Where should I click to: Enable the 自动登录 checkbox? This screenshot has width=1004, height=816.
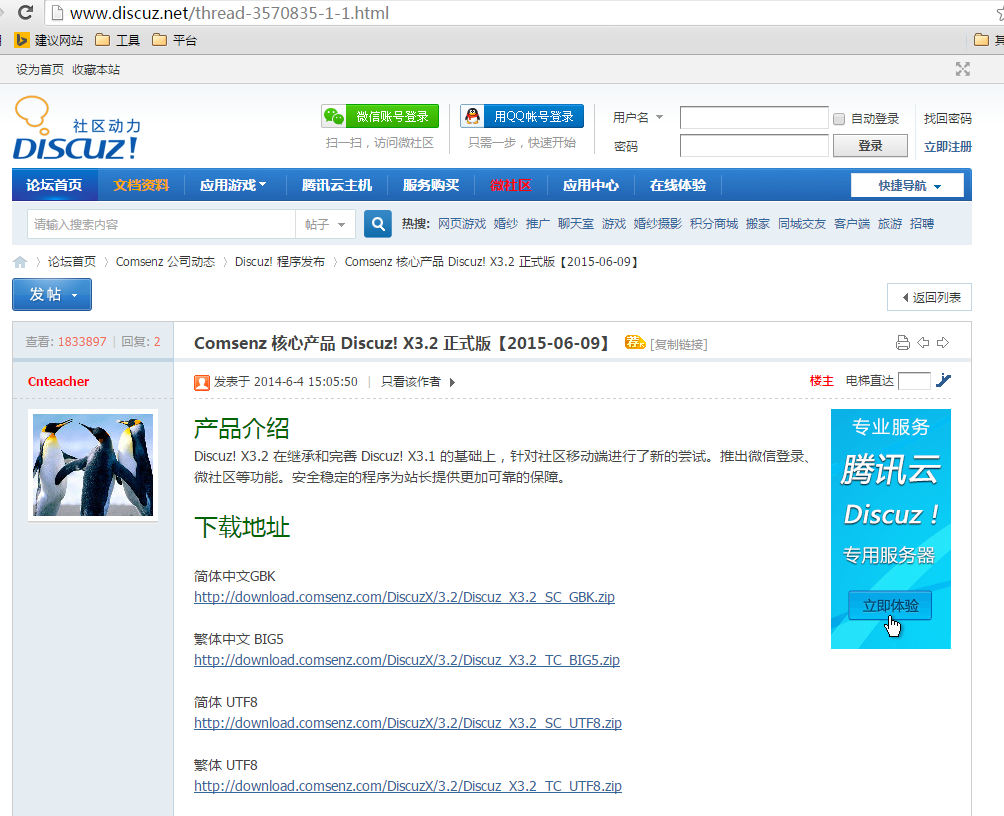click(x=839, y=119)
